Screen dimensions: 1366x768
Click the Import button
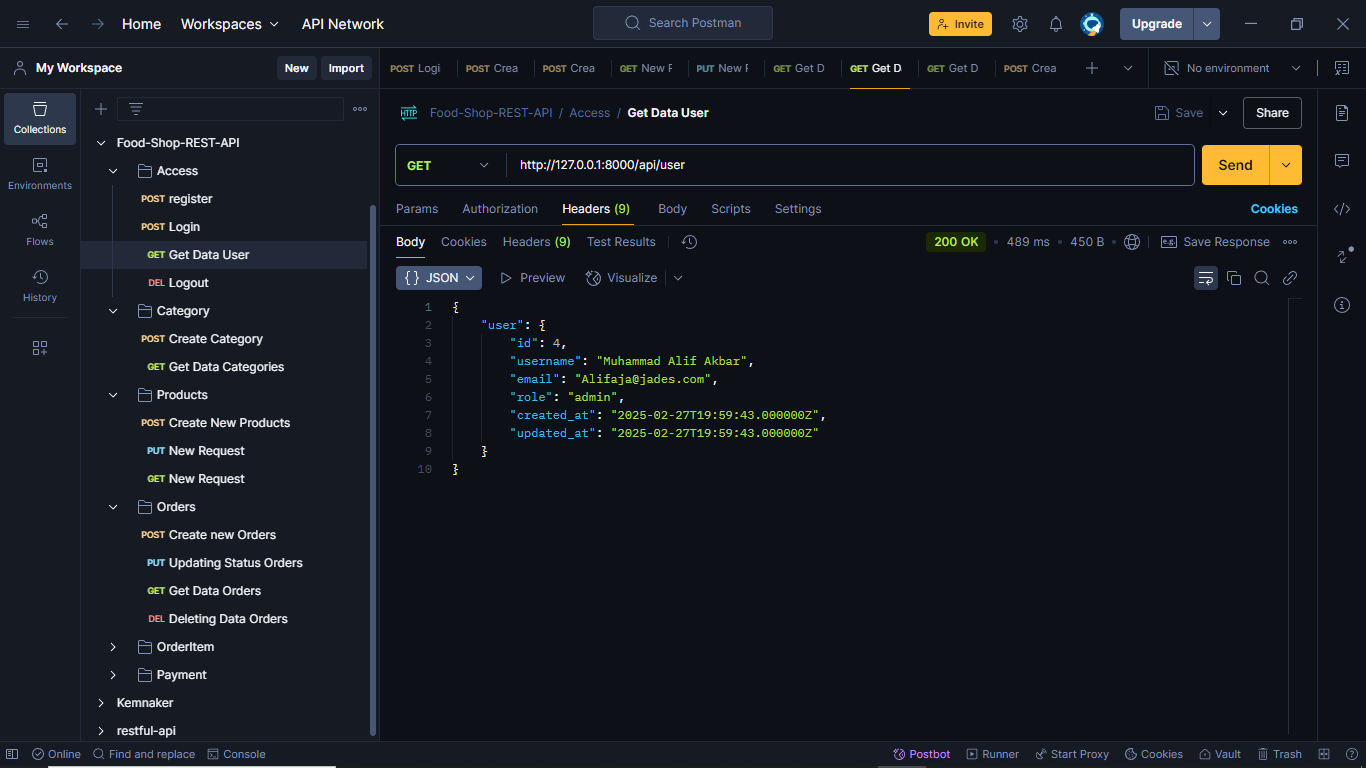346,68
